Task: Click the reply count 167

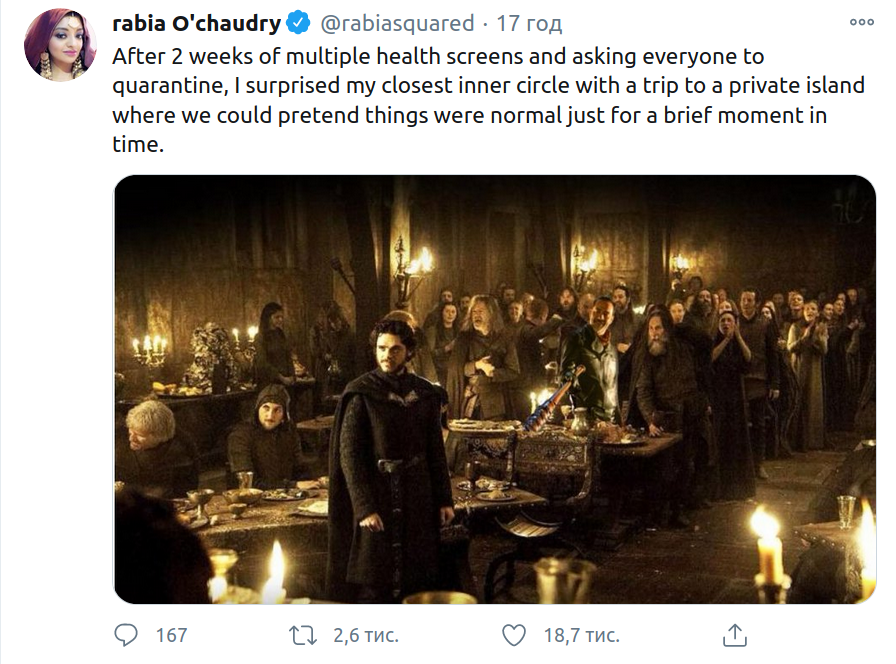Action: point(171,635)
